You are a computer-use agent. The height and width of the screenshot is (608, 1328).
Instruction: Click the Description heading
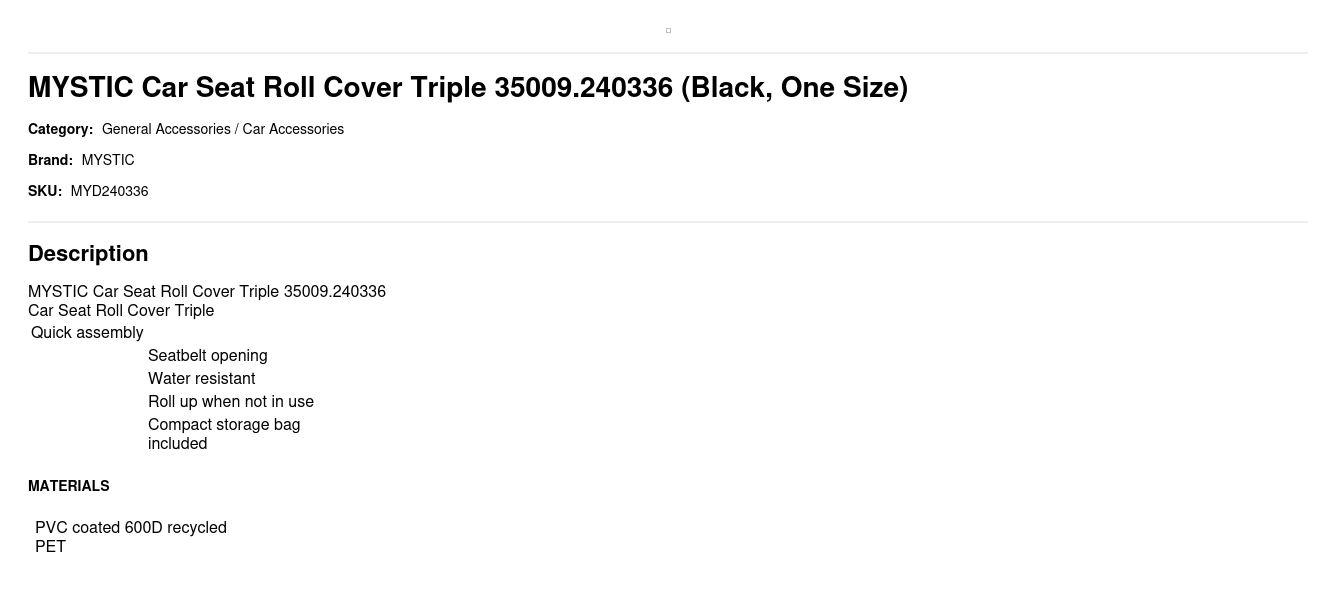(88, 253)
